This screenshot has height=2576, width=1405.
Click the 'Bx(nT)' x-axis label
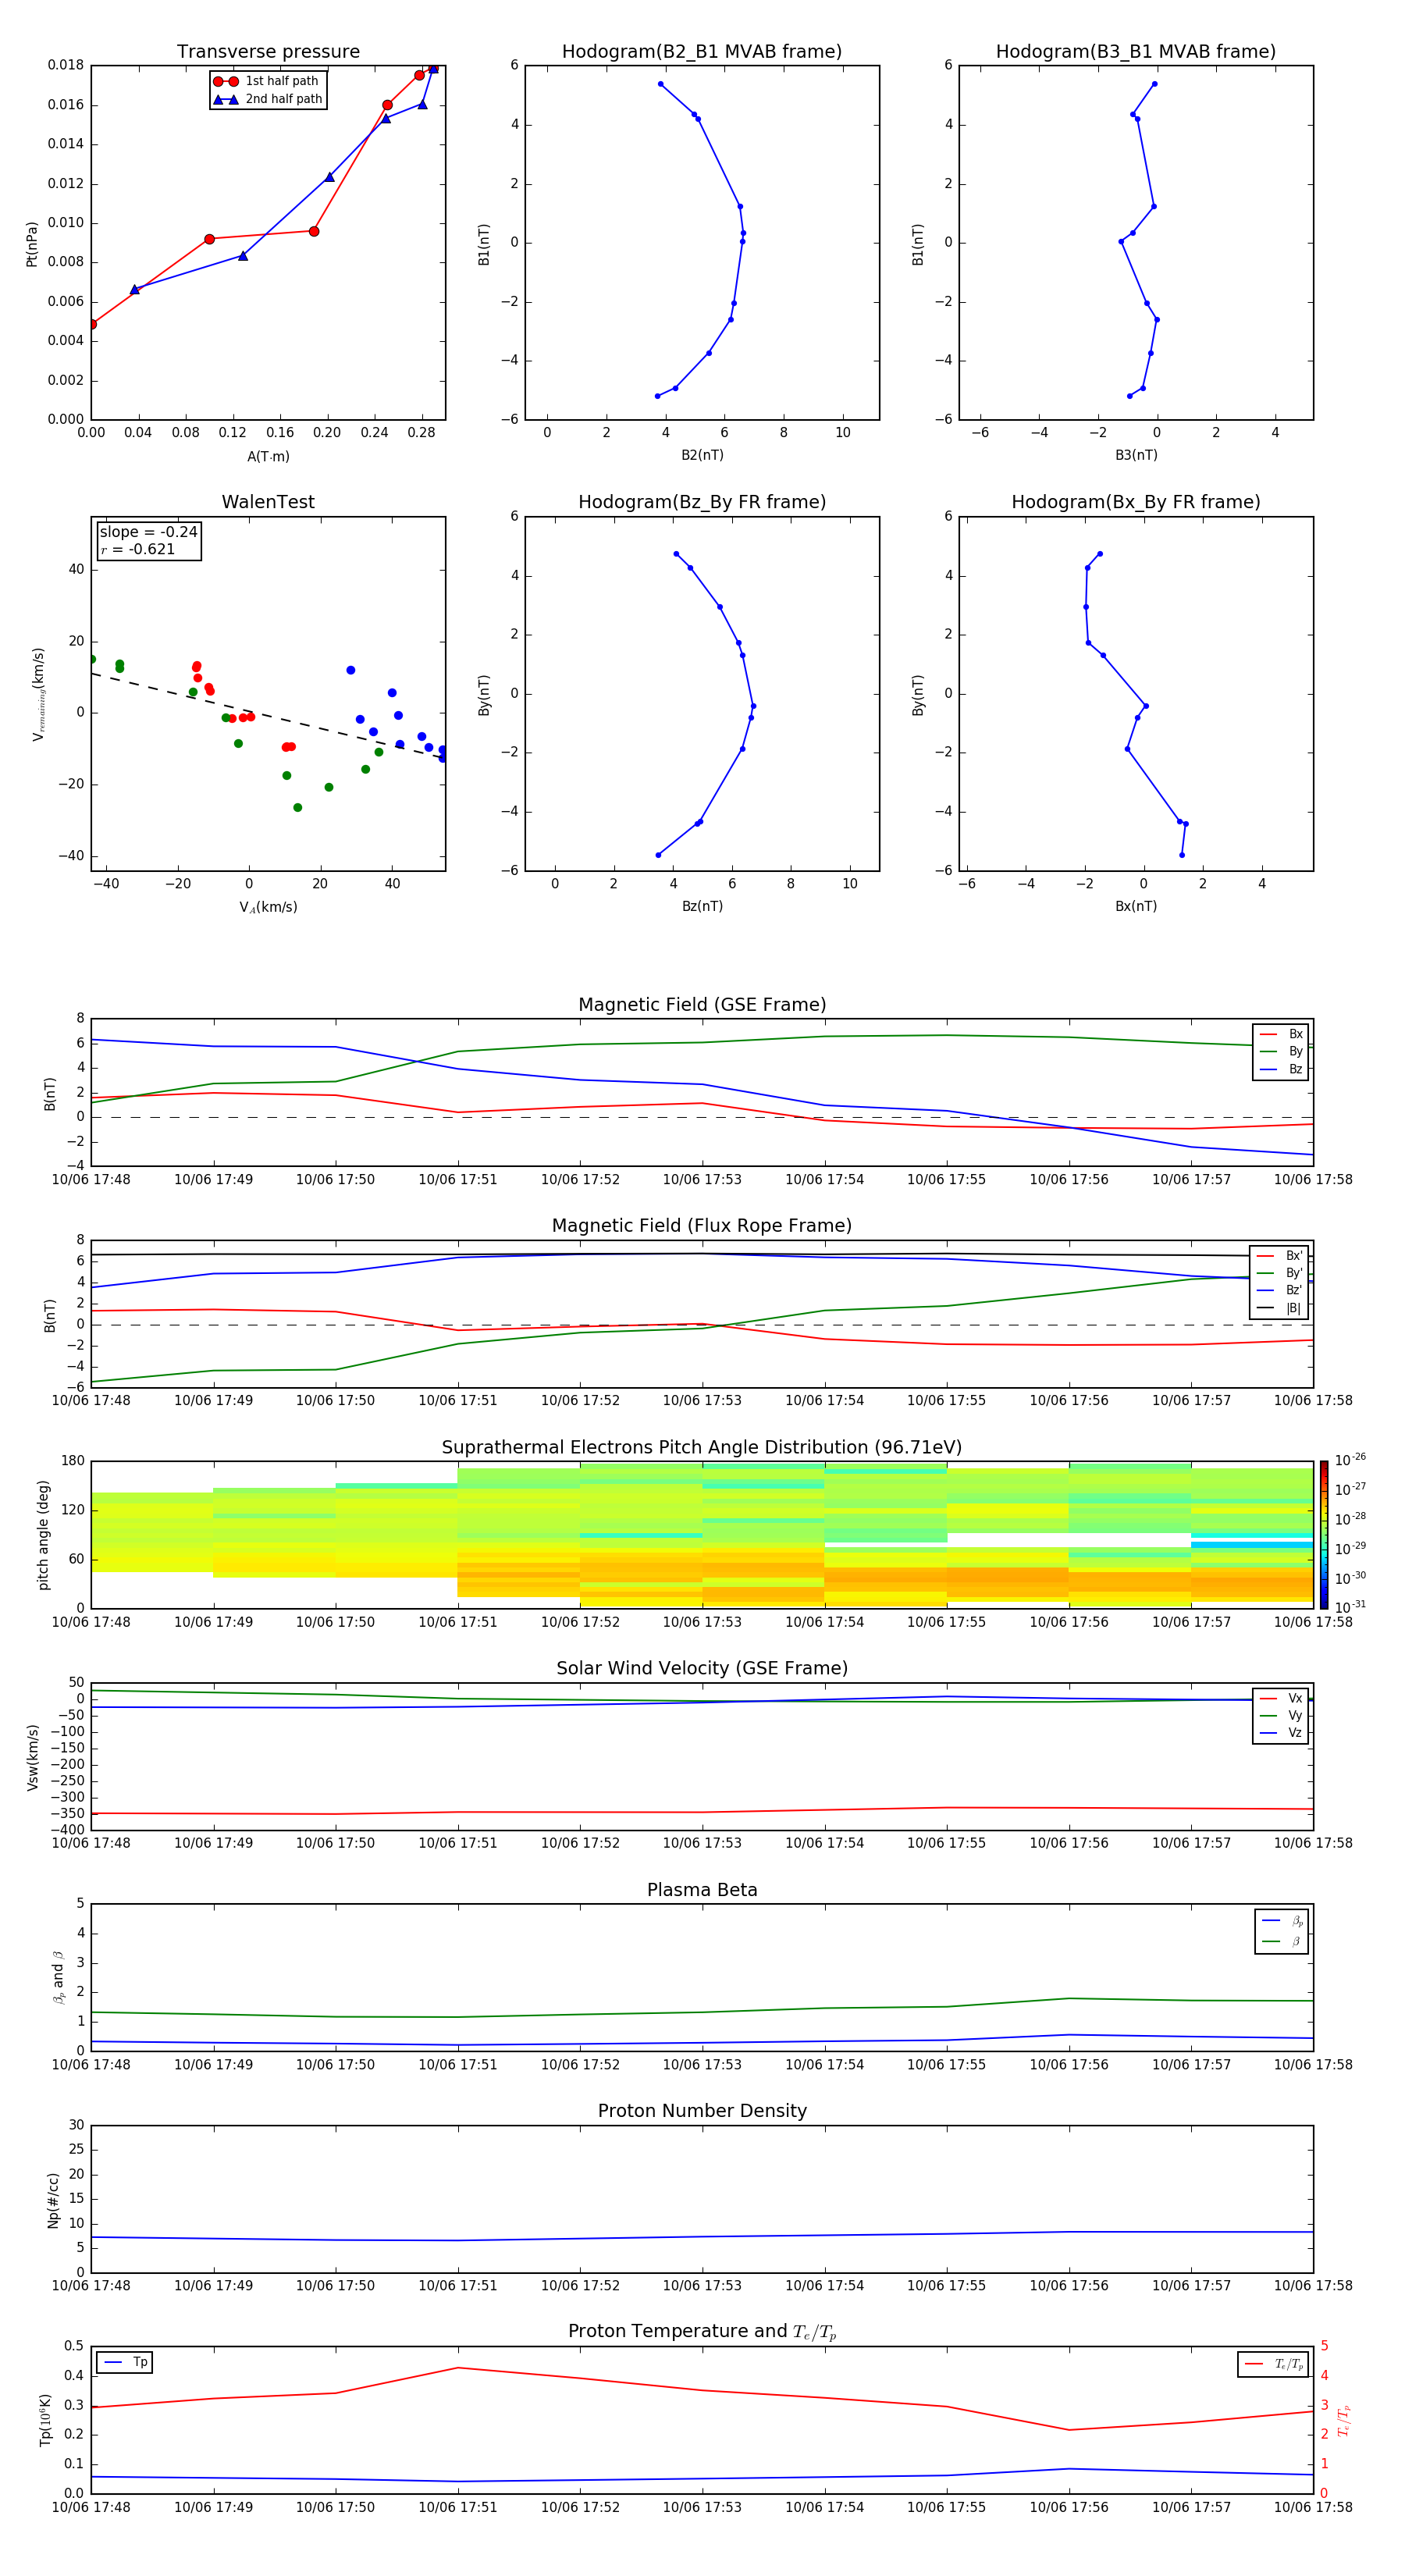point(1136,906)
